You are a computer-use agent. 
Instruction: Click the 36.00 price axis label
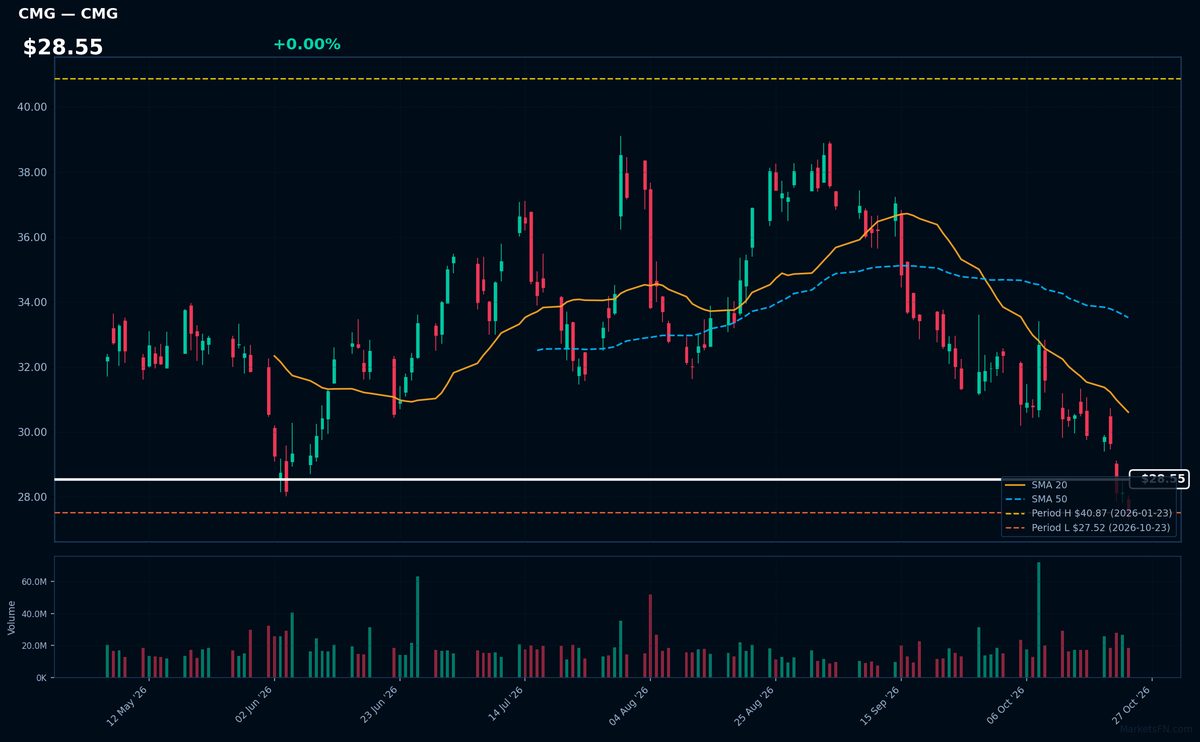33,237
